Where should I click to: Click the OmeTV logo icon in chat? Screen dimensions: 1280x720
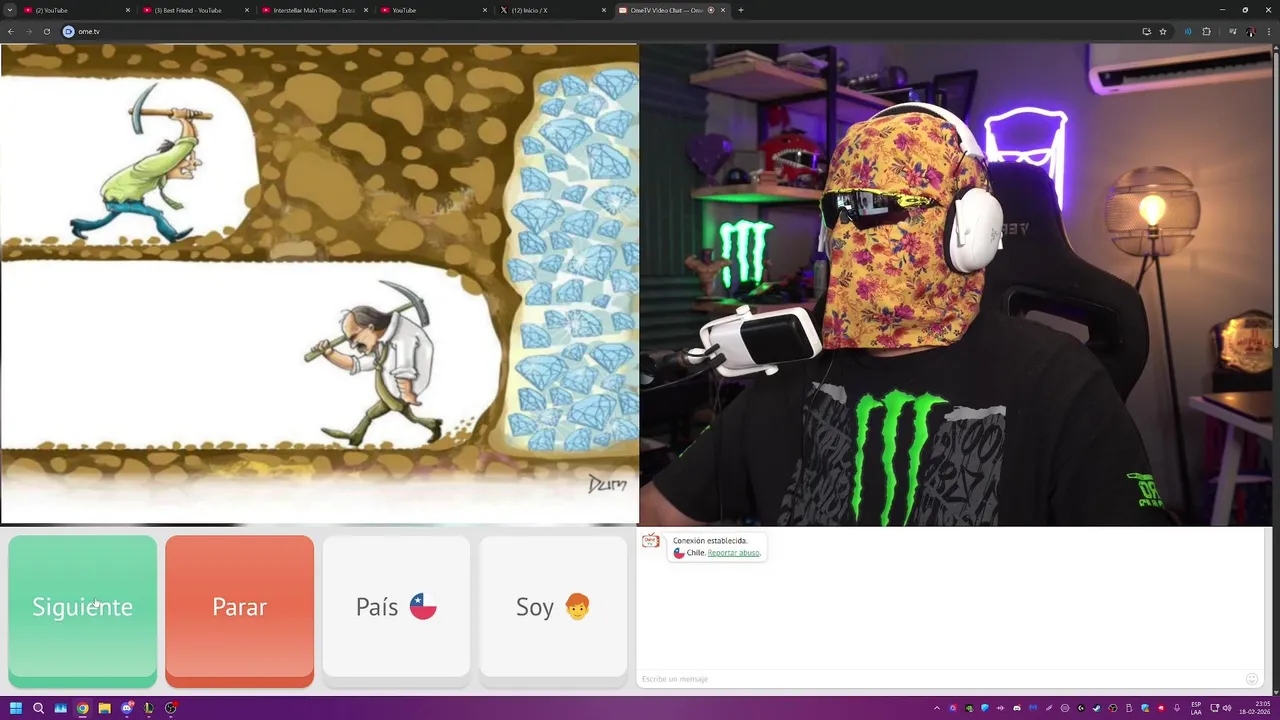pos(650,541)
